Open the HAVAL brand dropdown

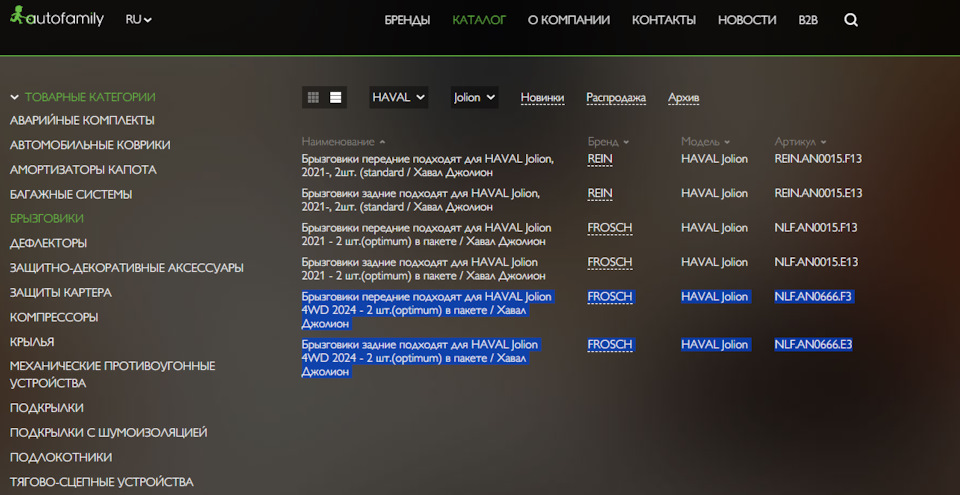click(399, 97)
